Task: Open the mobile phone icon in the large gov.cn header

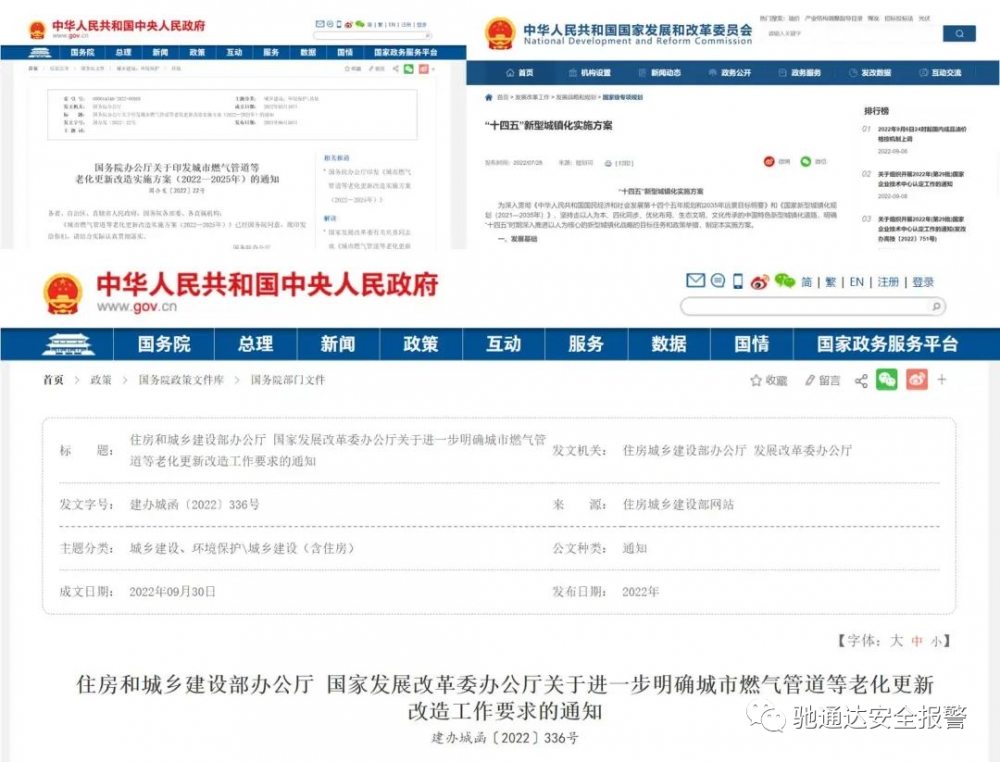Action: tap(738, 281)
